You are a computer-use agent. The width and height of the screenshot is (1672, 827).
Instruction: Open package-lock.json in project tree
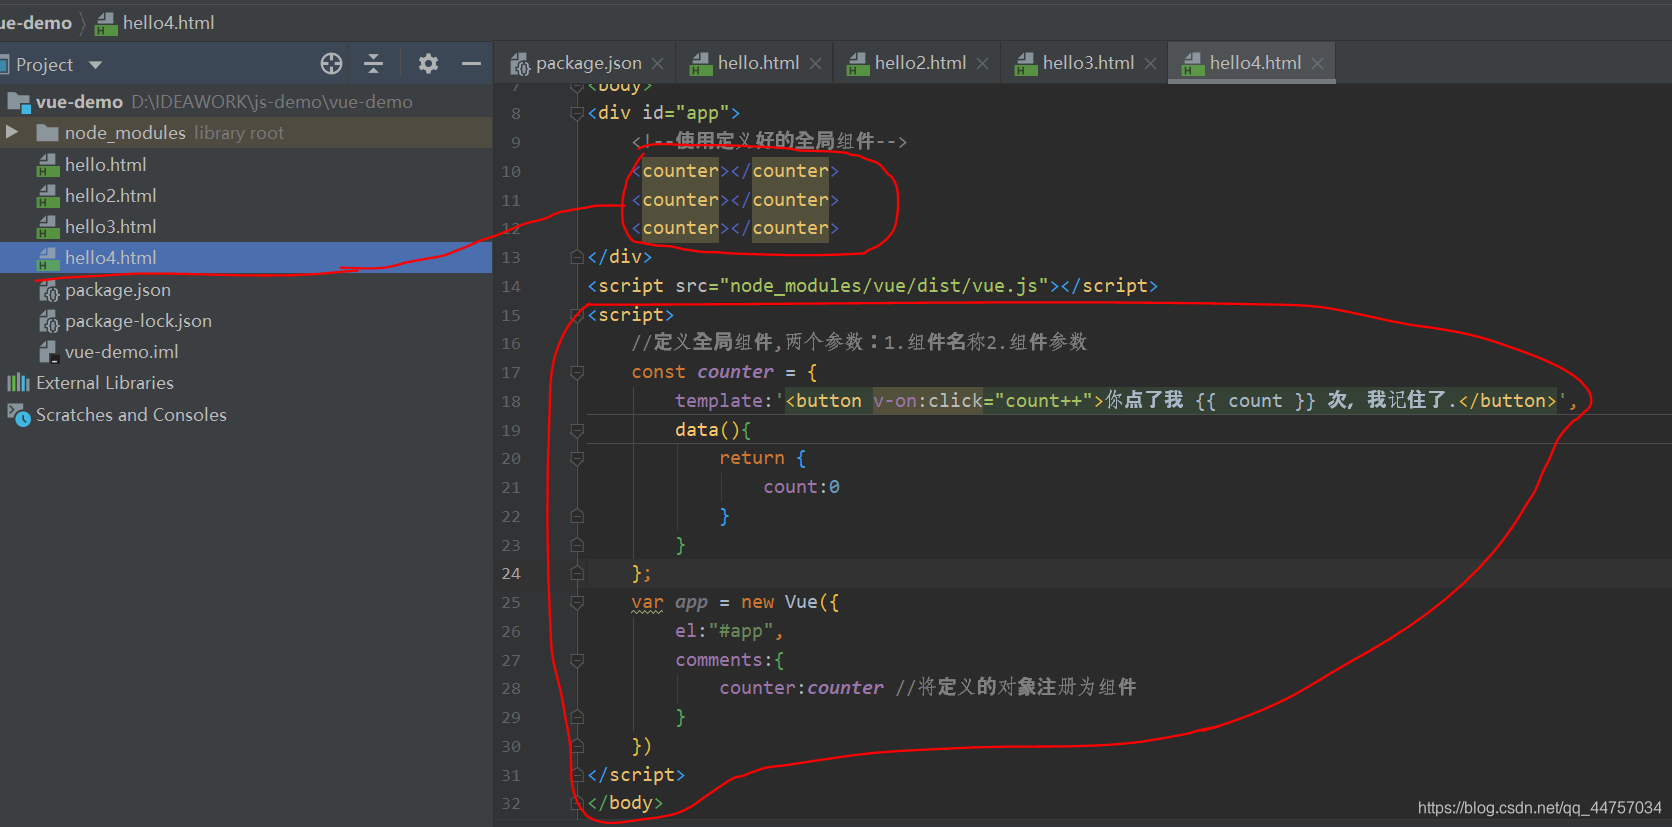(138, 321)
